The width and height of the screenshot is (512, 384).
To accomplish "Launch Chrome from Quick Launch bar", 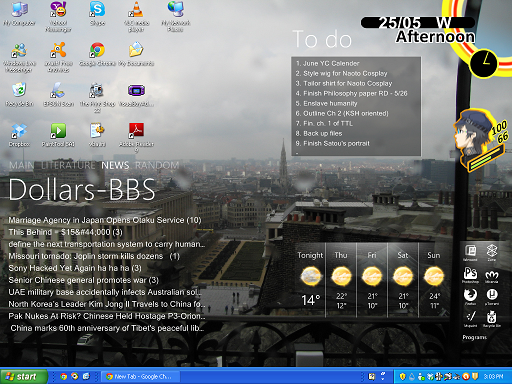I will pos(63,377).
